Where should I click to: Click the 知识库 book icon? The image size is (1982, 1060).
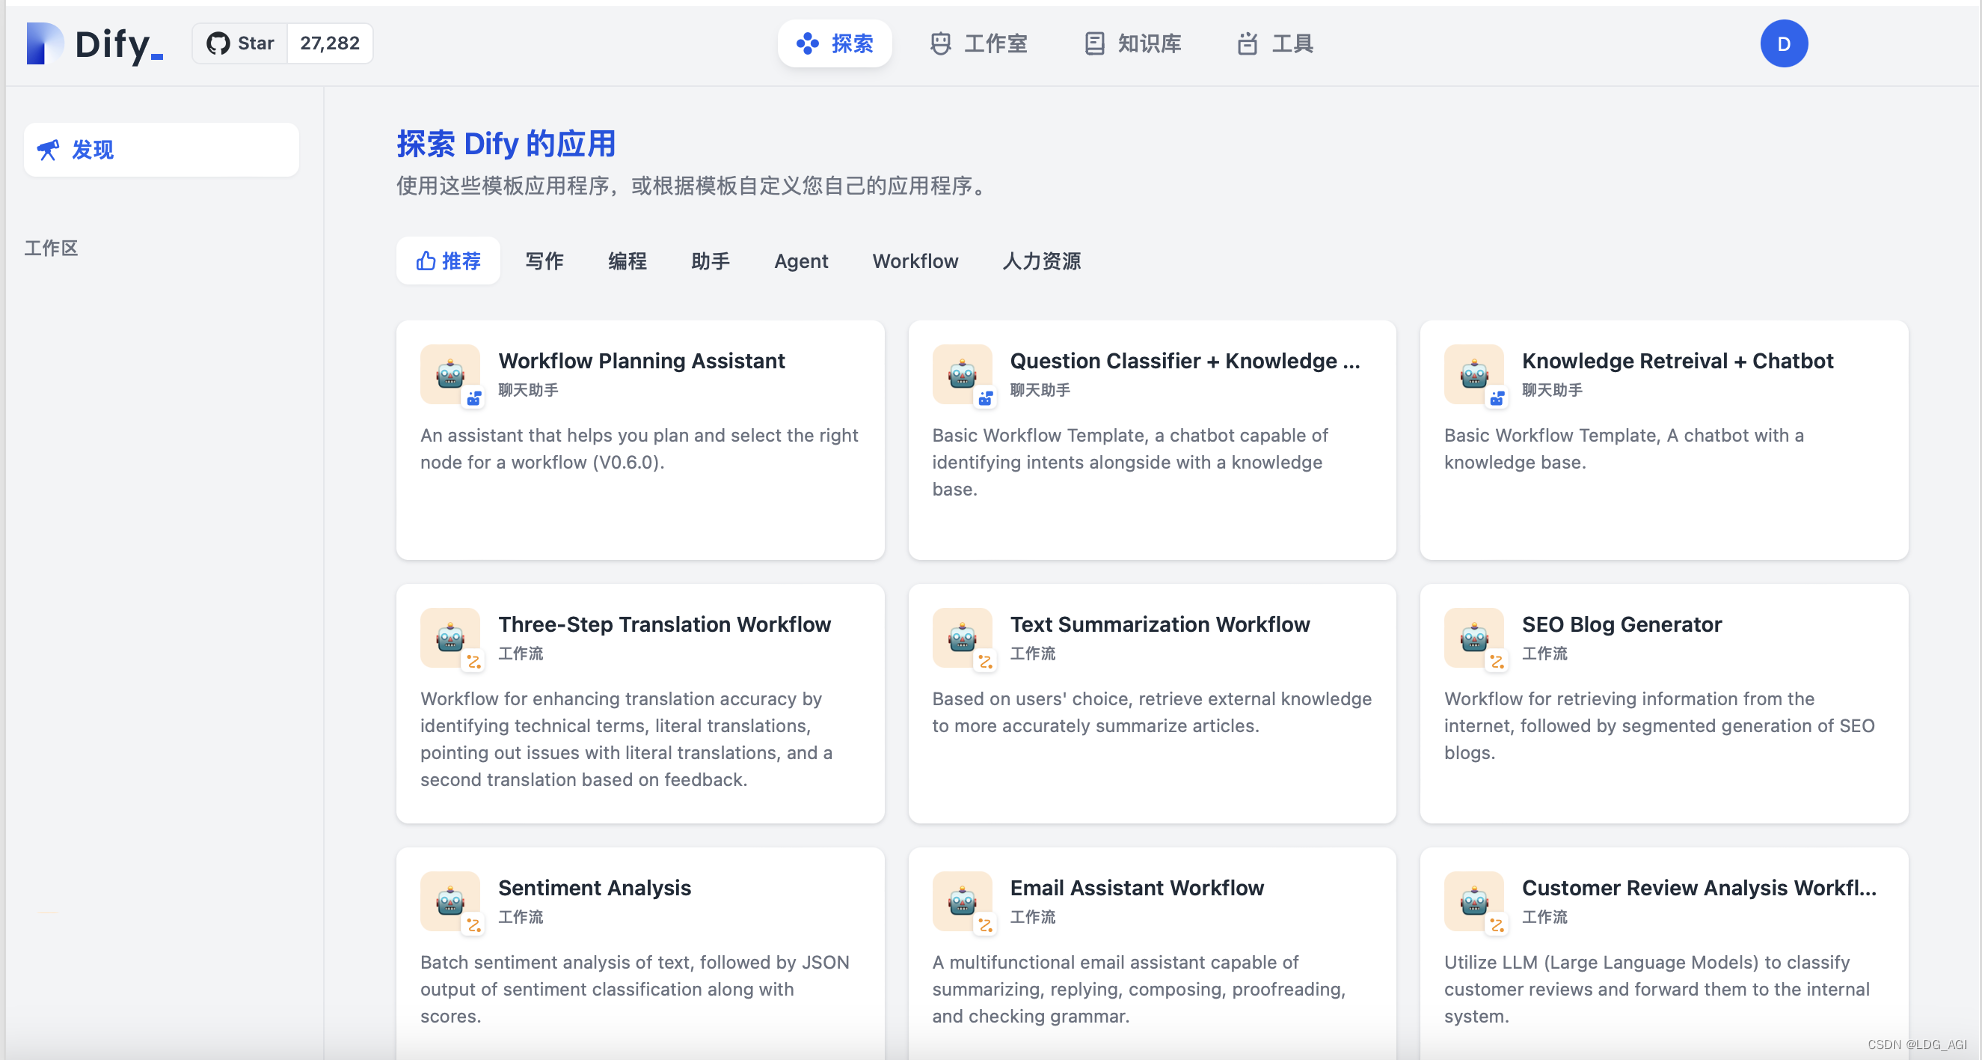(x=1095, y=44)
